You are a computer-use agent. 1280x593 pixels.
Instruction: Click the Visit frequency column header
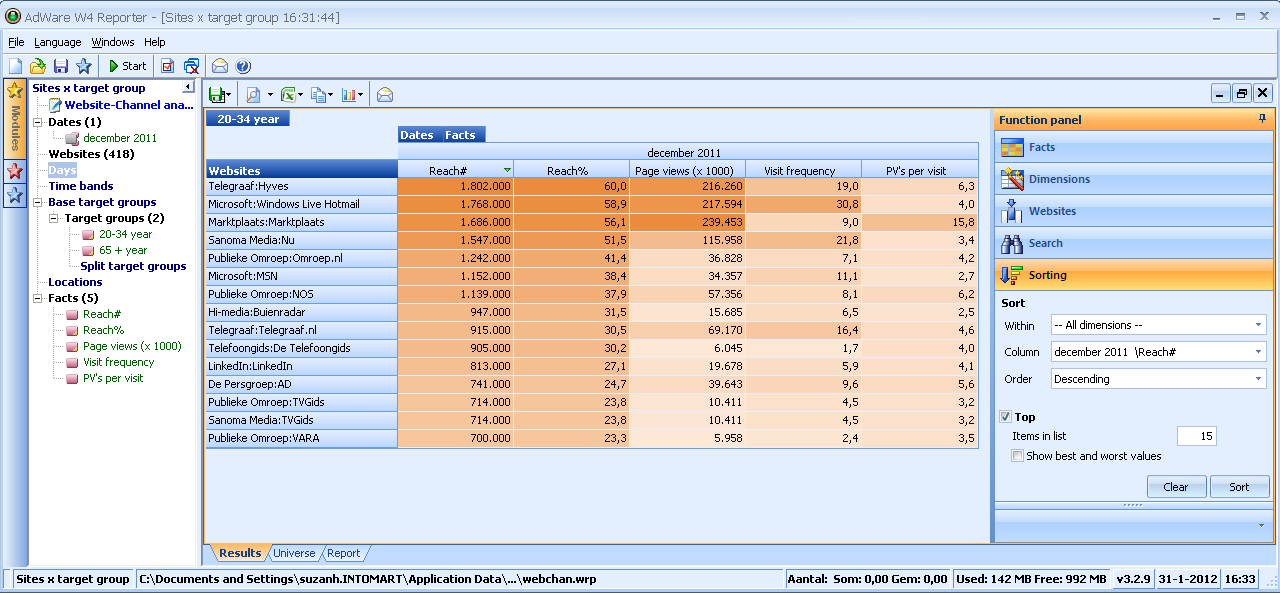803,170
